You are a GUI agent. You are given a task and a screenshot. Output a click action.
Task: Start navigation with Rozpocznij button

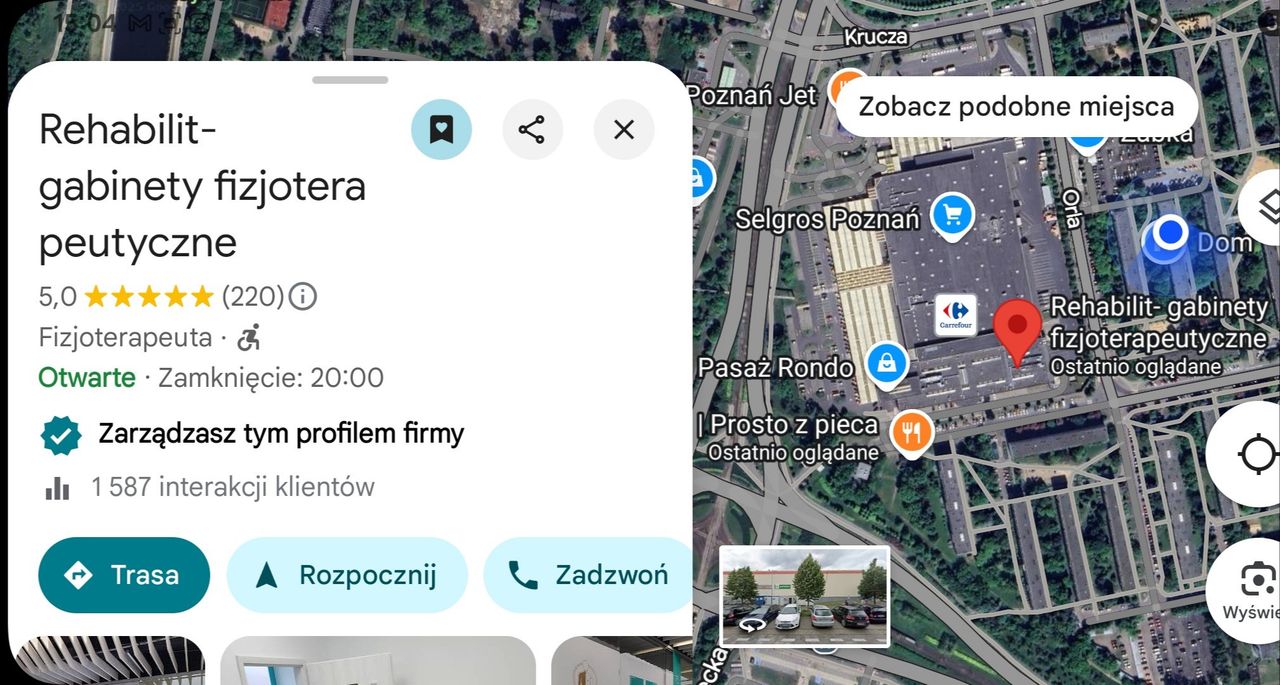347,575
